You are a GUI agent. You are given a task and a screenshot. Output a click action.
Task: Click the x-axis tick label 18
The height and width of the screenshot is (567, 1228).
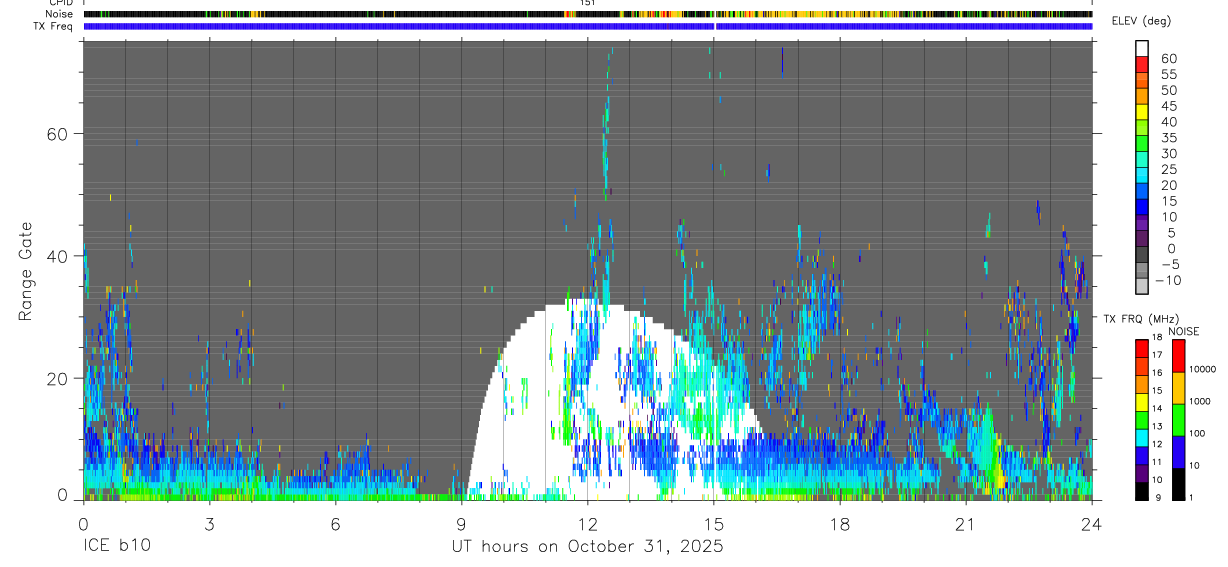[840, 524]
